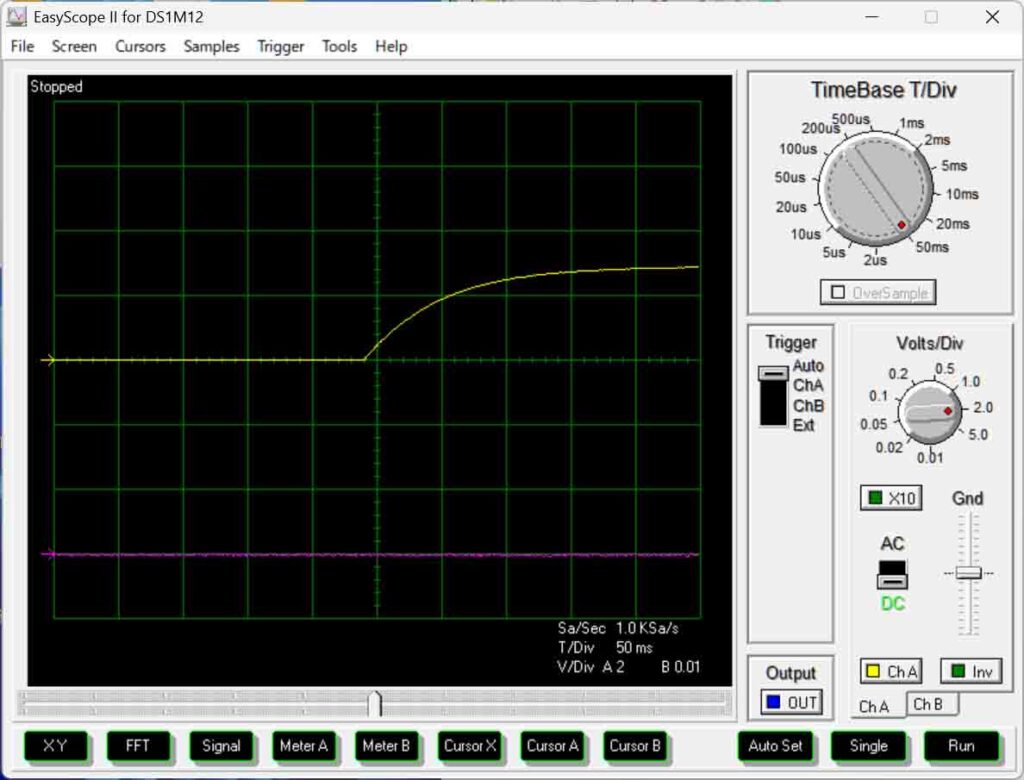Set timebase to 10us on the dial
Viewport: 1024px width, 780px height.
click(805, 235)
